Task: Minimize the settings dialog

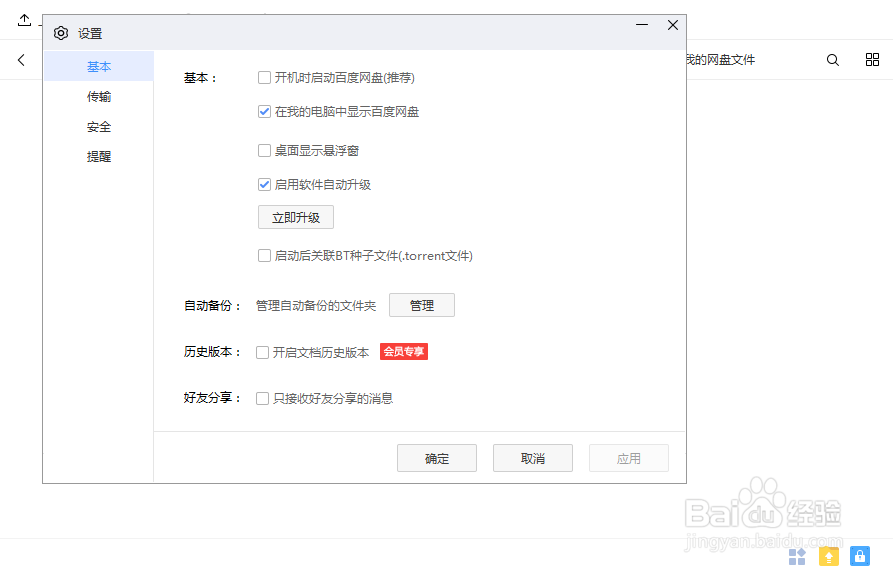Action: pos(642,25)
